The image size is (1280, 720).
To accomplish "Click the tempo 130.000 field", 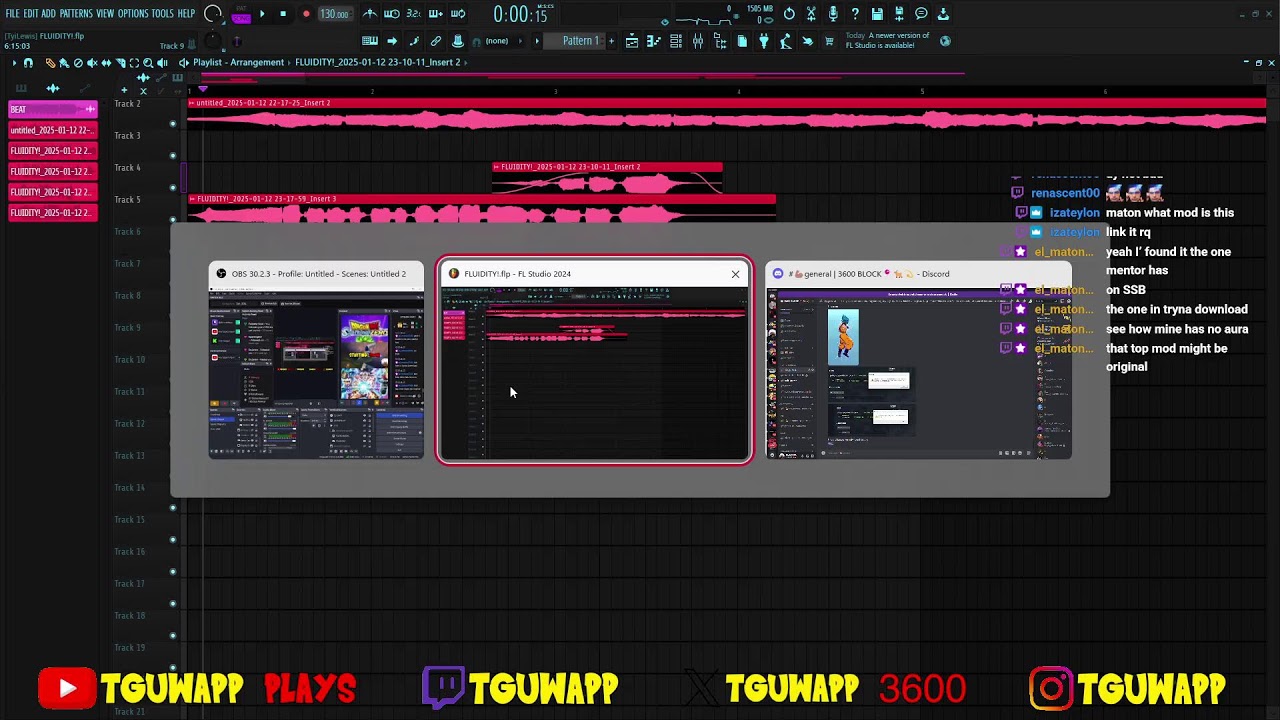I will [334, 14].
